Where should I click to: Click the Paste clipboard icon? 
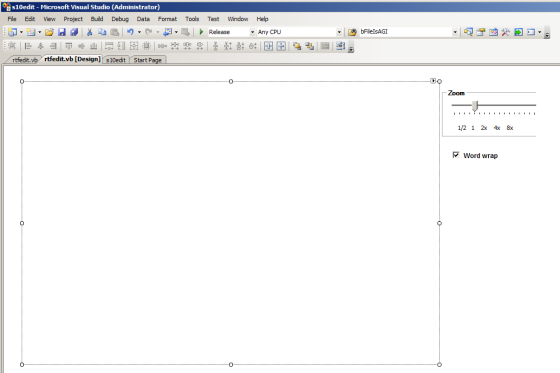[x=114, y=32]
